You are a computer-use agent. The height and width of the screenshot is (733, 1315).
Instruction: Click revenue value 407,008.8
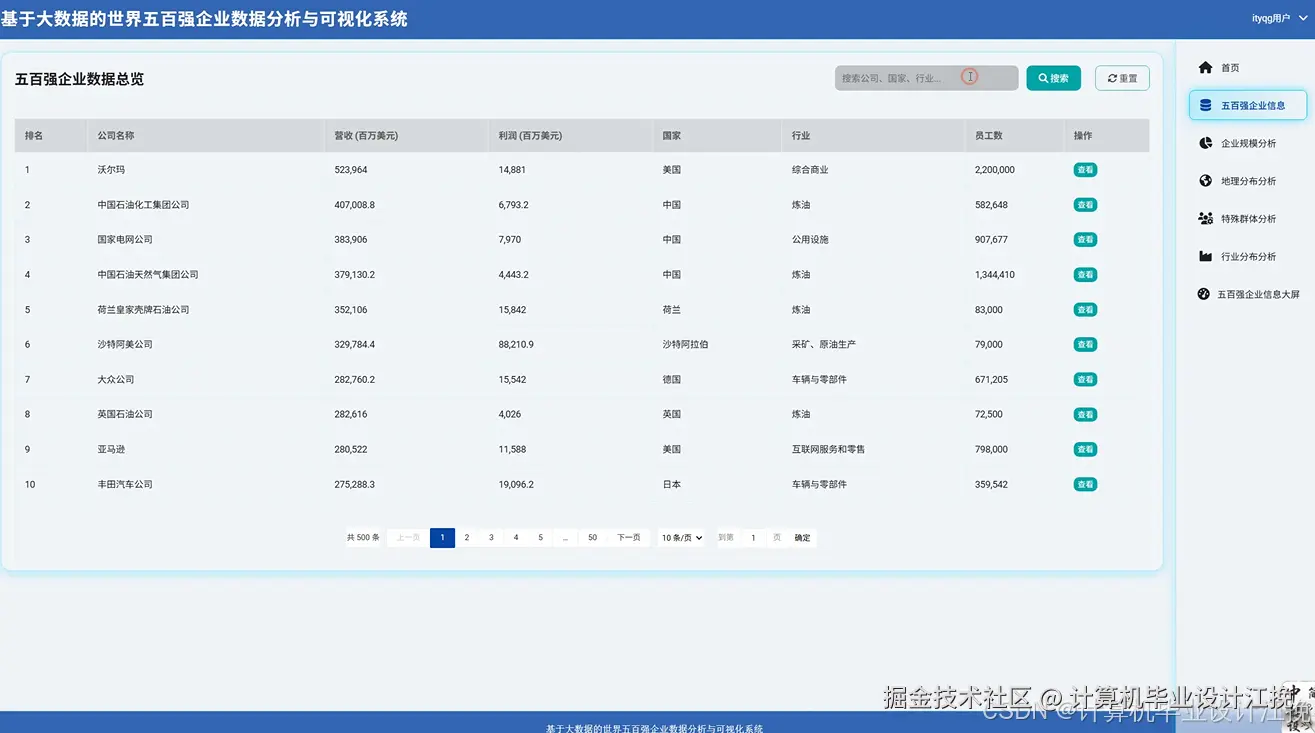point(355,205)
